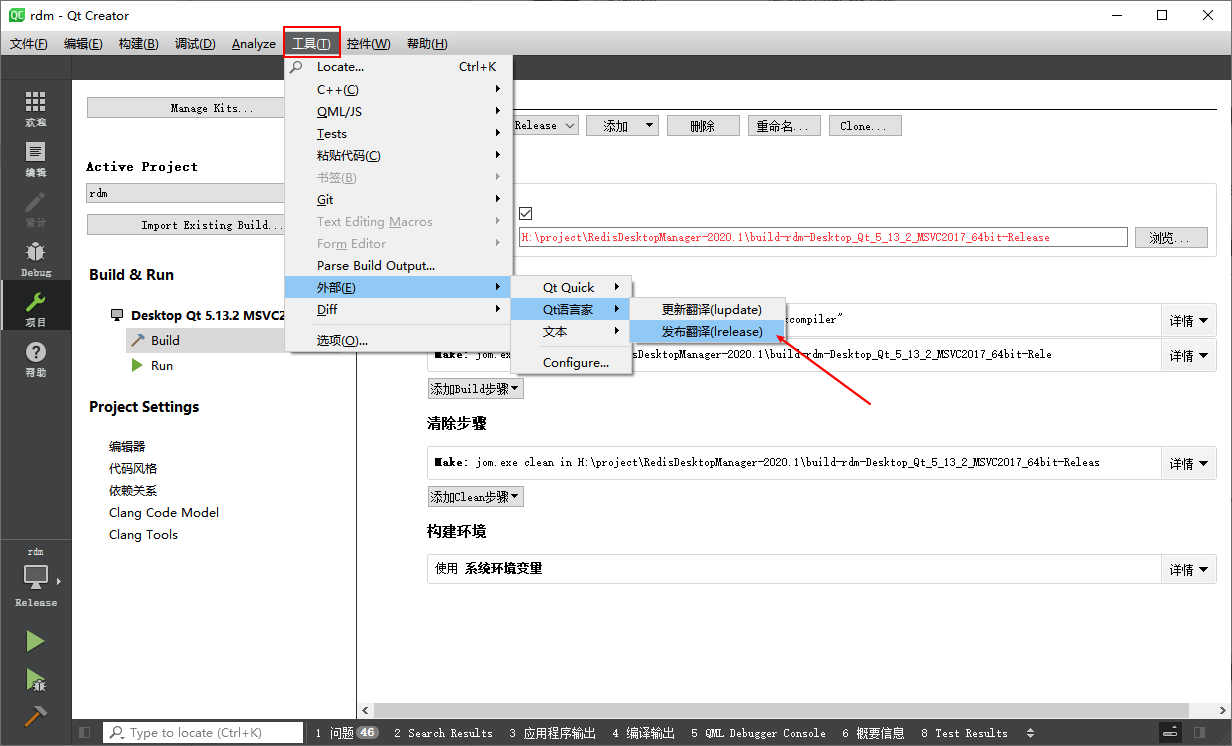
Task: Open the 构建(B) menu
Action: 138,43
